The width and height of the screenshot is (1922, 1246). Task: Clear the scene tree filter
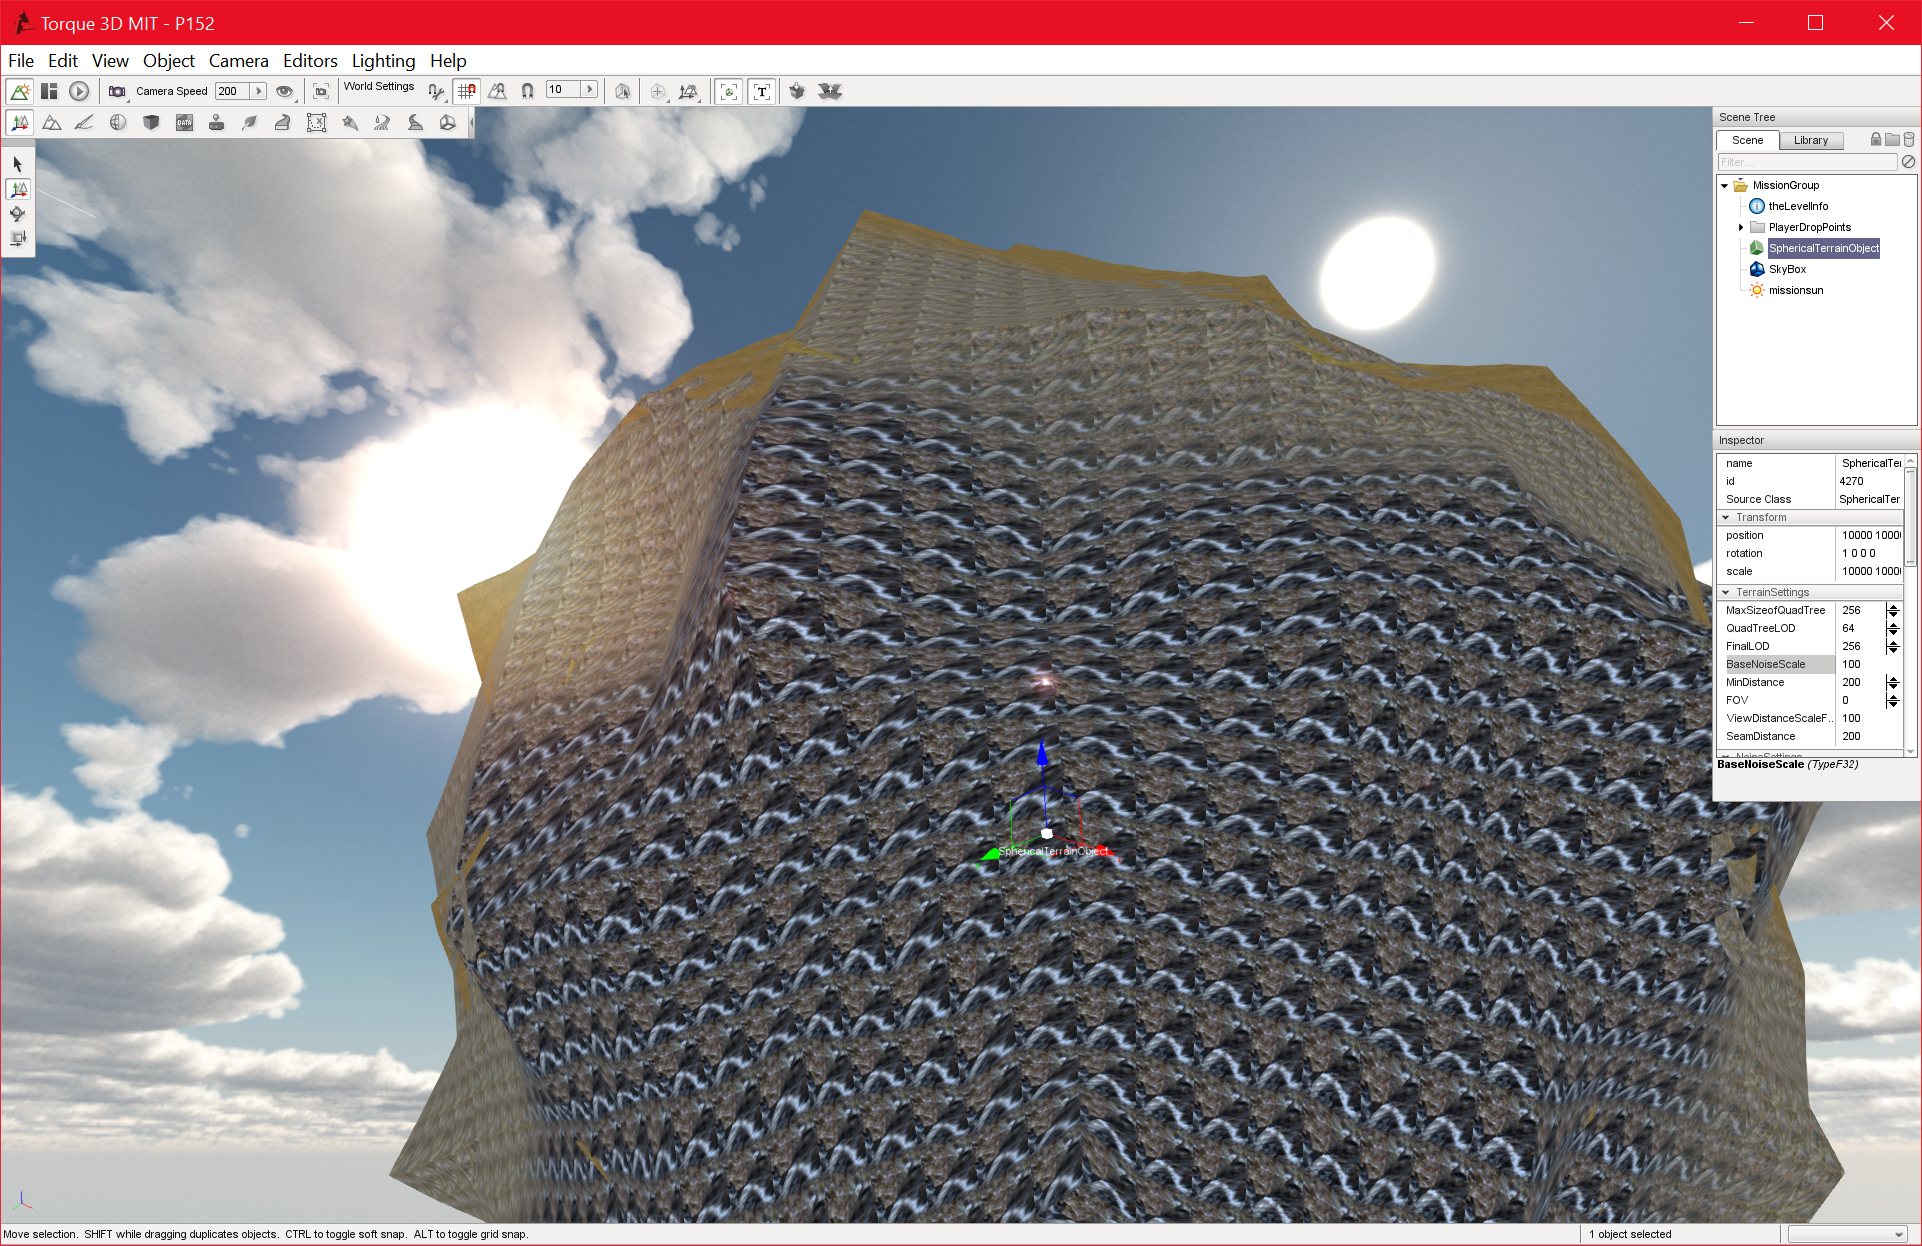[x=1908, y=162]
